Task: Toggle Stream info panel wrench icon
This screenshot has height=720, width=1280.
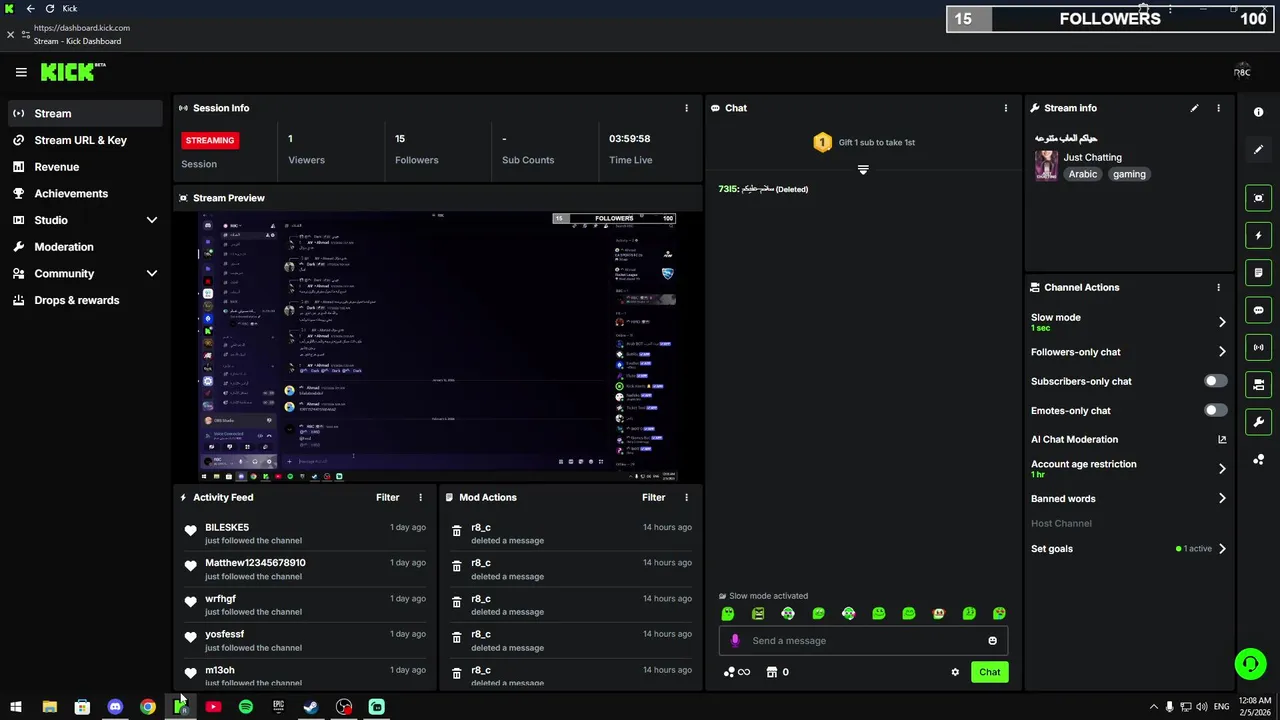Action: (x=1258, y=422)
